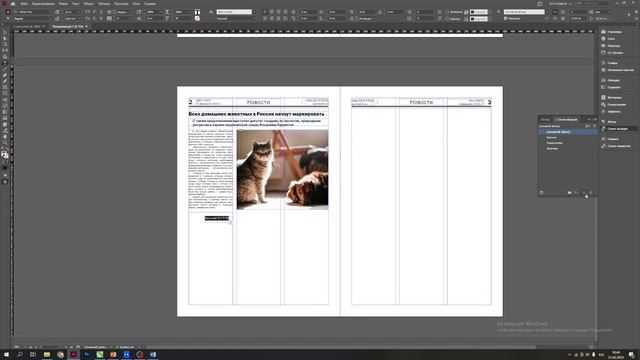Click the search field in the top bar
Screen dimensions: 640x360
593,3
